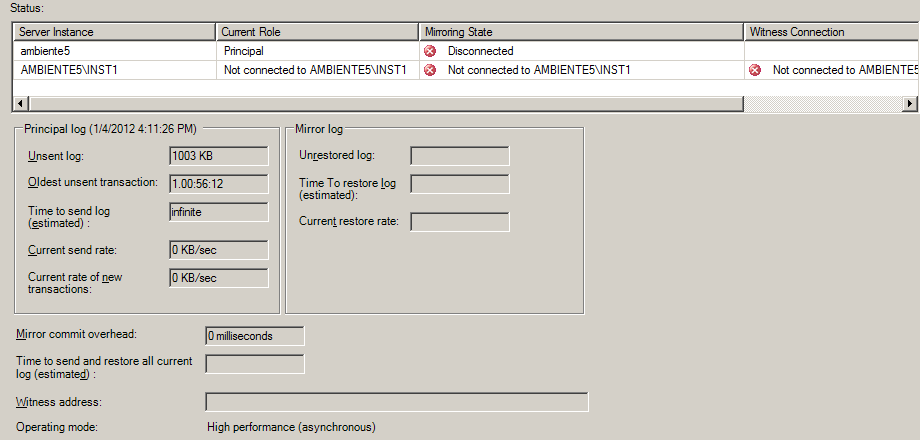Sort by the Current Role column header
Screen dimensions: 920x440
[316, 32]
